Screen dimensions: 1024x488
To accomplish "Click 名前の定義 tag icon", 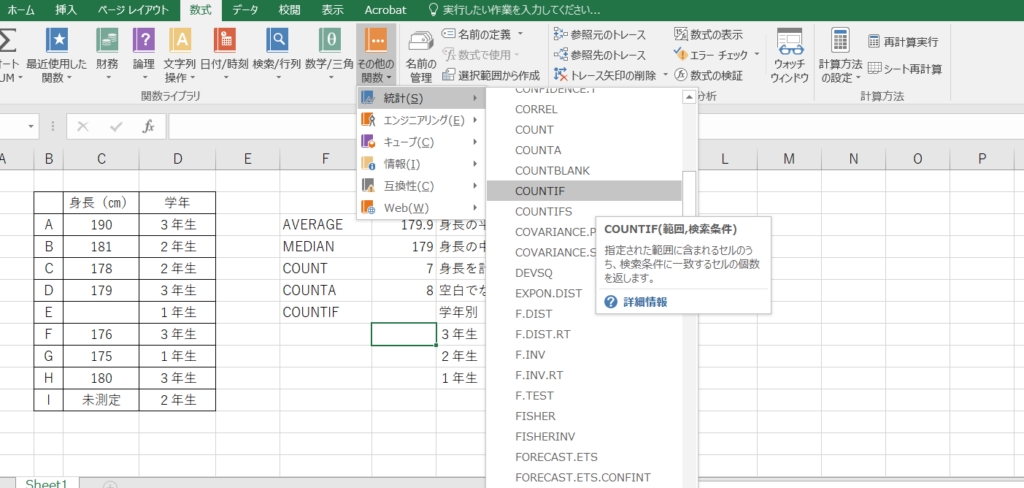I will (449, 33).
